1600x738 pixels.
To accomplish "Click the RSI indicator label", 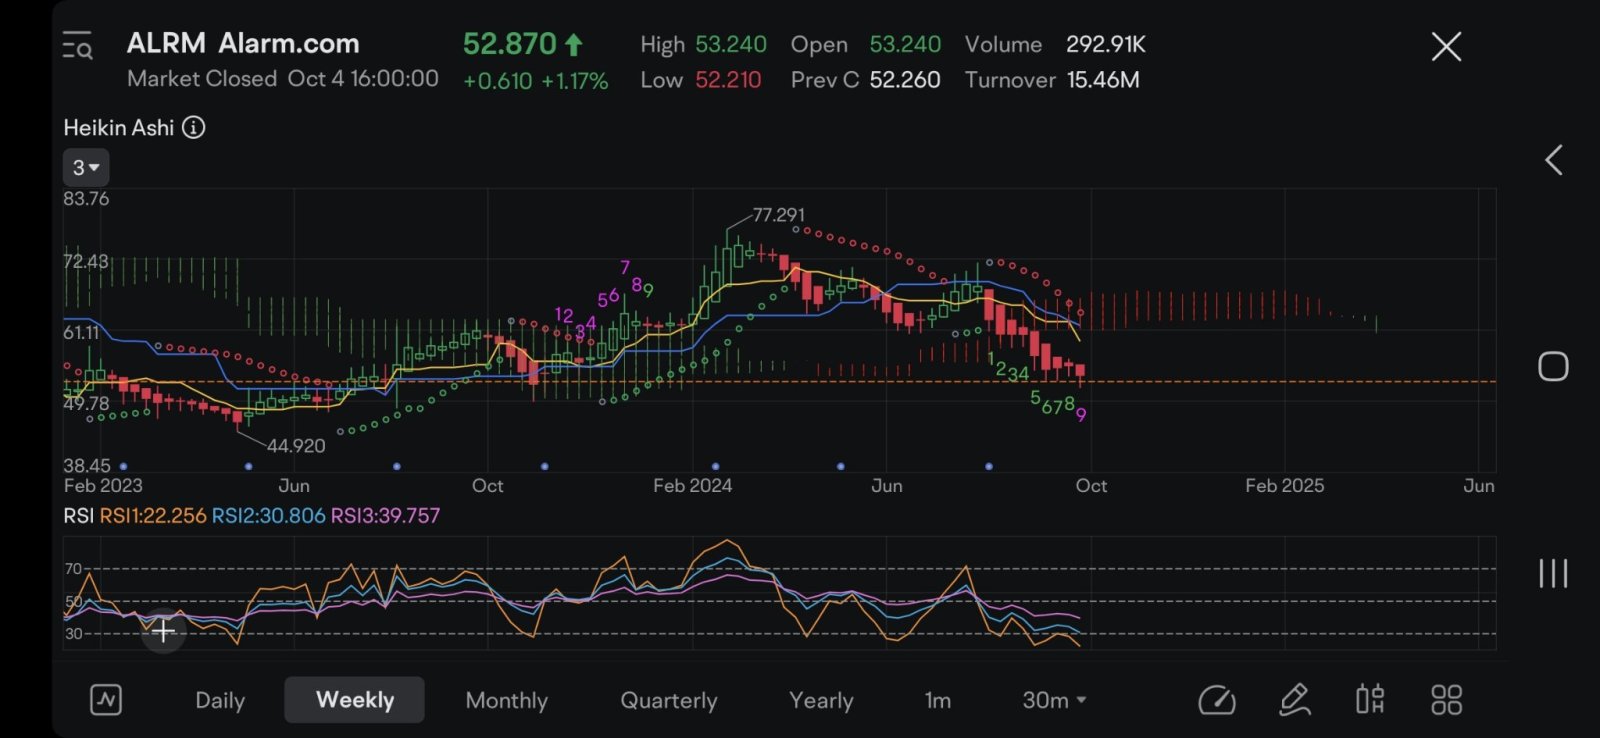I will point(78,516).
